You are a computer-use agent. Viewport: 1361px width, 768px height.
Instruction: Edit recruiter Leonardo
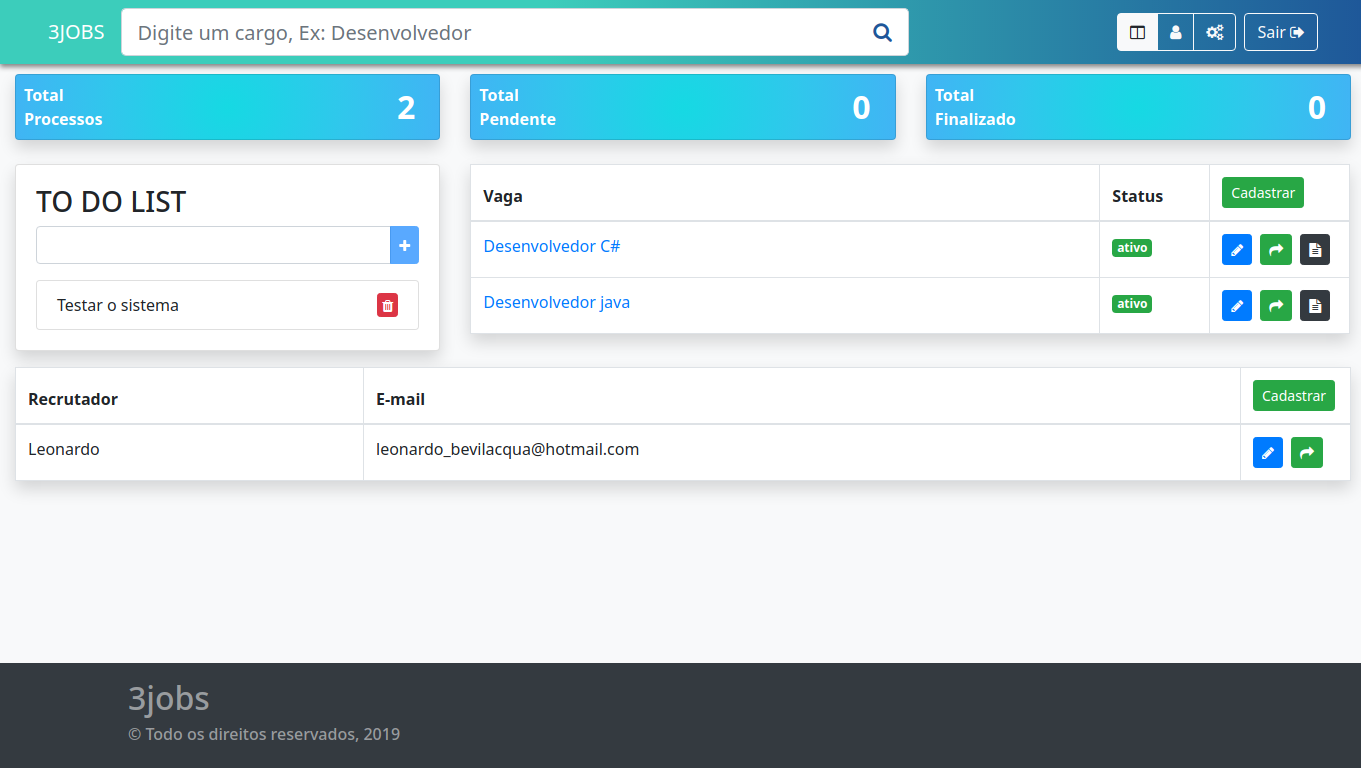coord(1268,453)
